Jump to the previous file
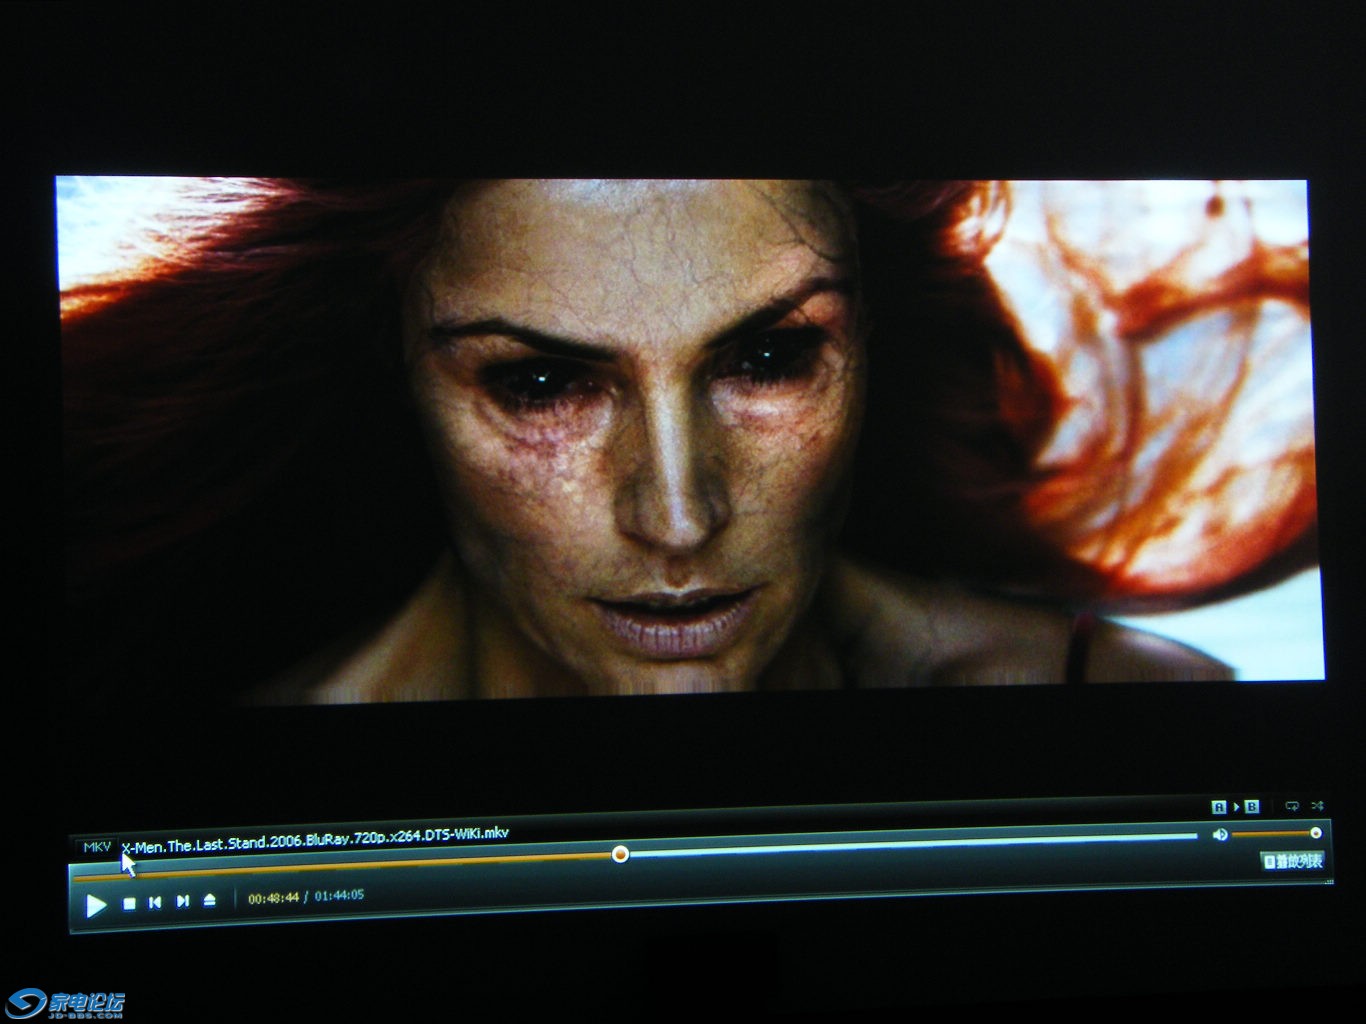This screenshot has height=1024, width=1366. tap(155, 902)
